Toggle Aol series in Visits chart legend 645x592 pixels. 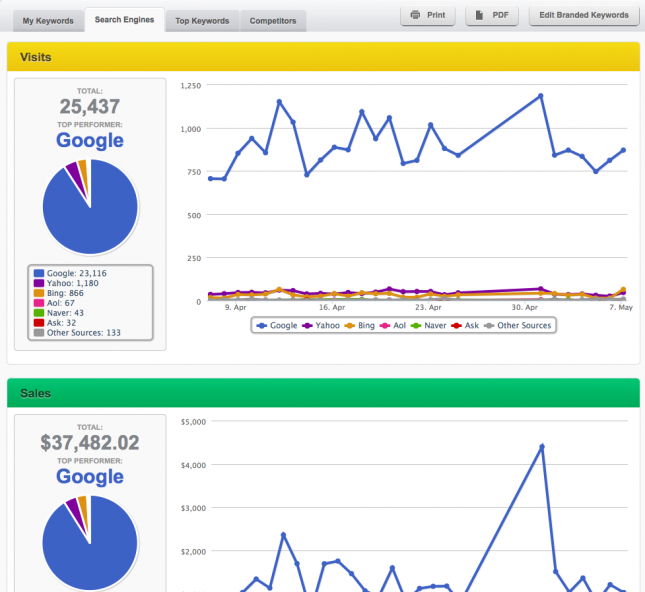[x=392, y=325]
